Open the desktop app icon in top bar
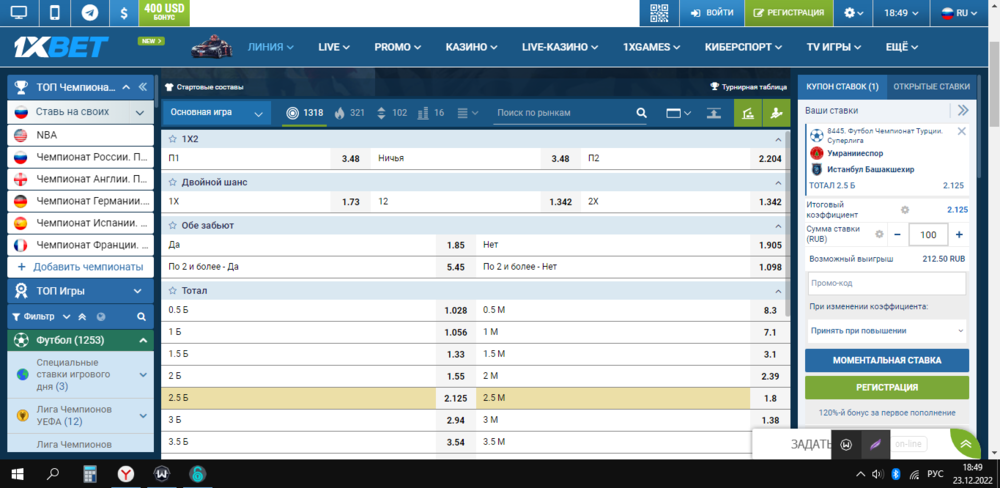1000x488 pixels. [19, 13]
